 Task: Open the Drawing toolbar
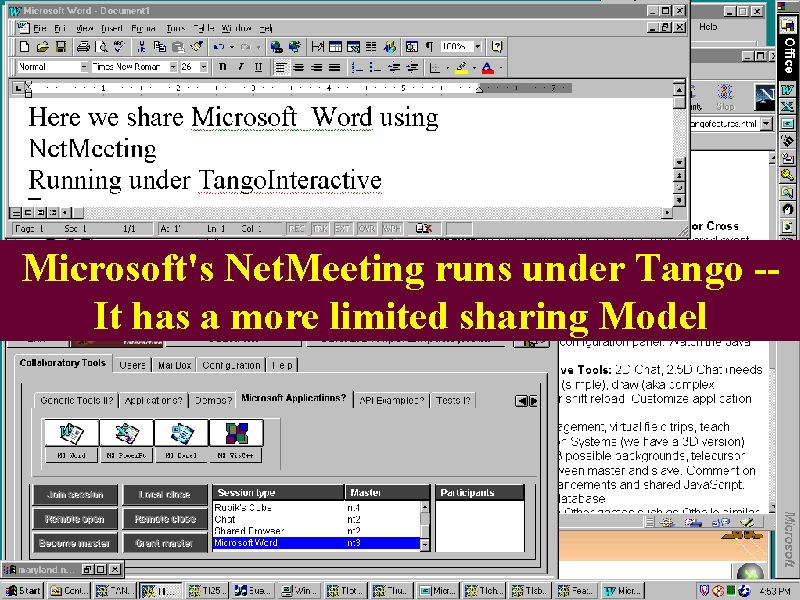(390, 47)
